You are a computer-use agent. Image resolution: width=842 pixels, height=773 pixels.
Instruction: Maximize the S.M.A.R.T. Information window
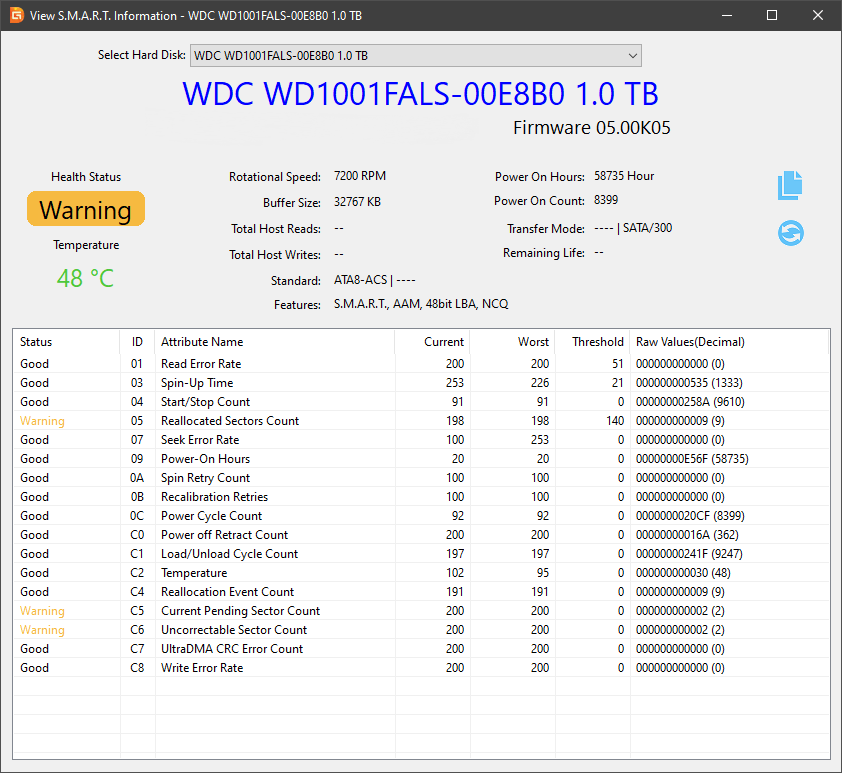point(772,15)
